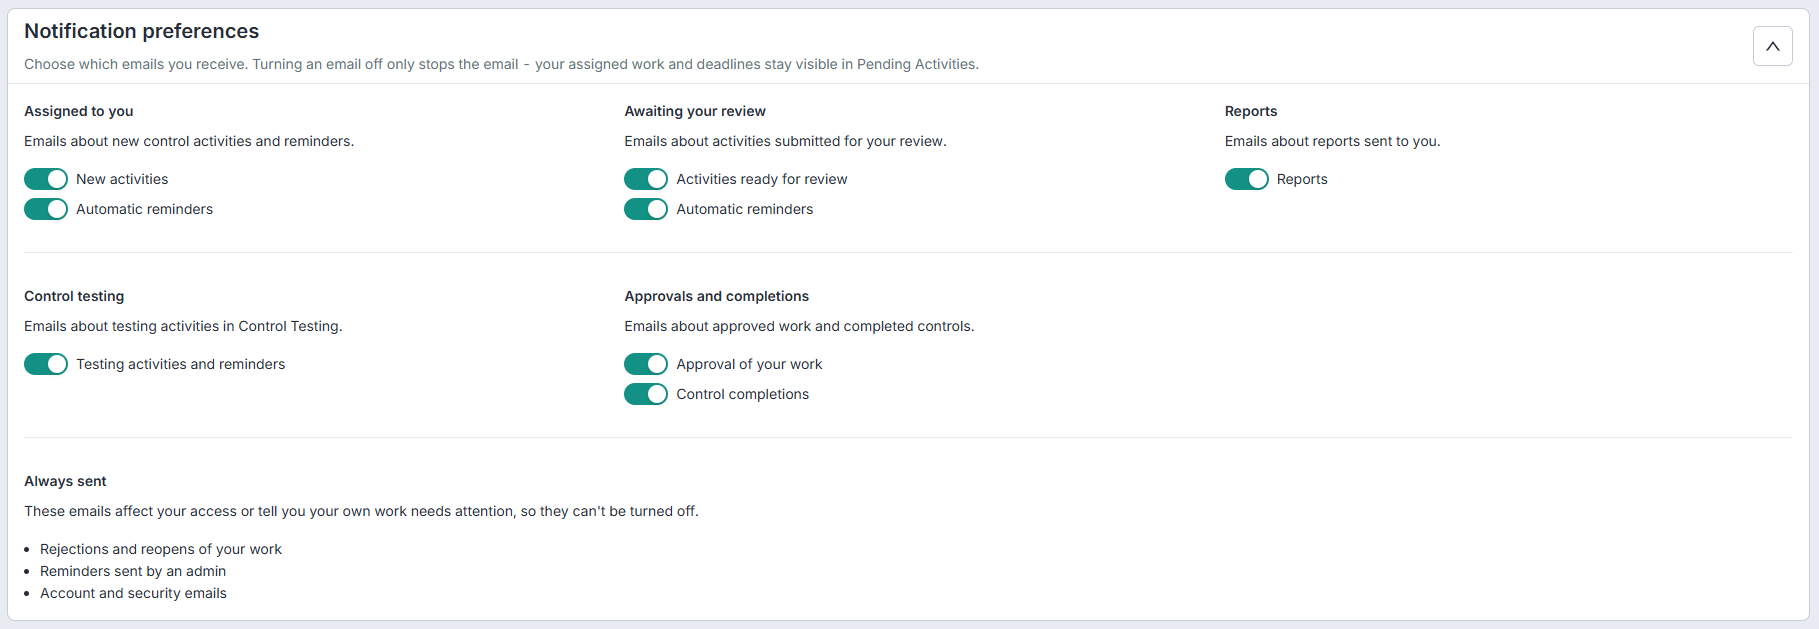This screenshot has height=629, width=1819.
Task: Click Account and security emails item
Action: click(133, 593)
